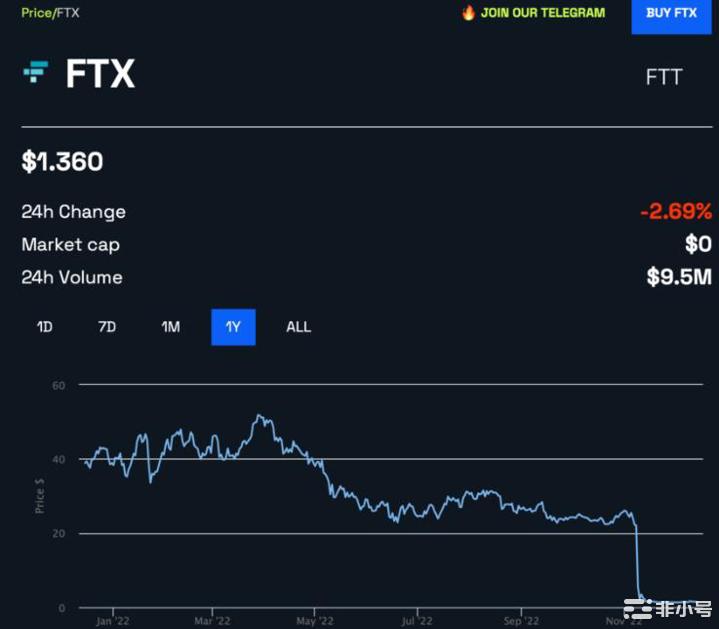Image resolution: width=719 pixels, height=629 pixels.
Task: Go to Price in the breadcrumb
Action: [x=35, y=13]
